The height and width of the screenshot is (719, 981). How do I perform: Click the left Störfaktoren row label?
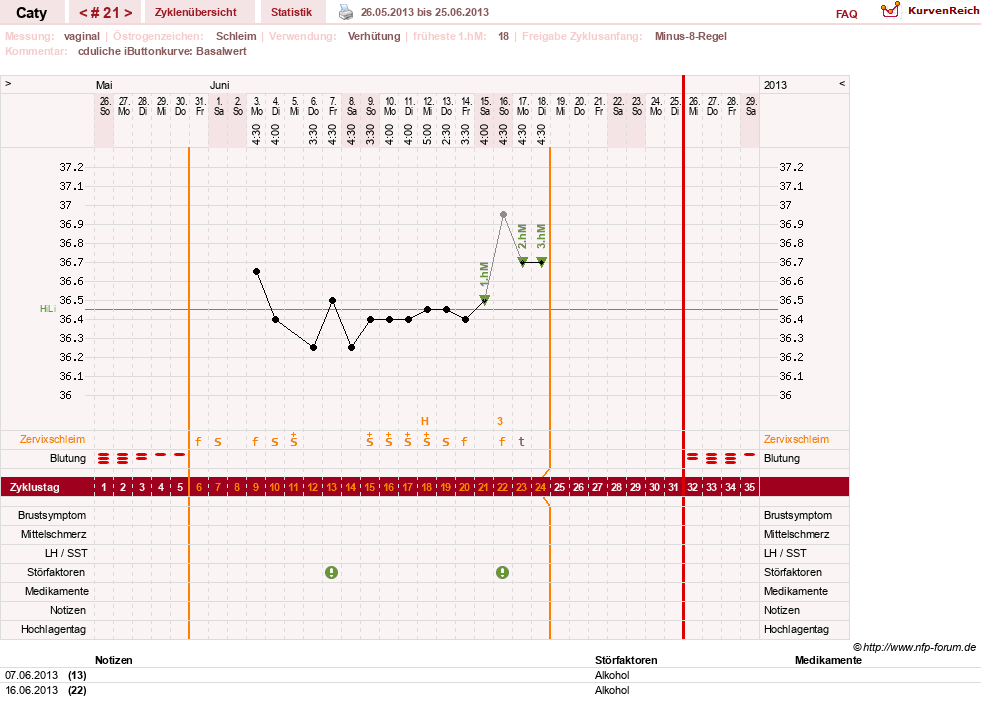(x=56, y=572)
